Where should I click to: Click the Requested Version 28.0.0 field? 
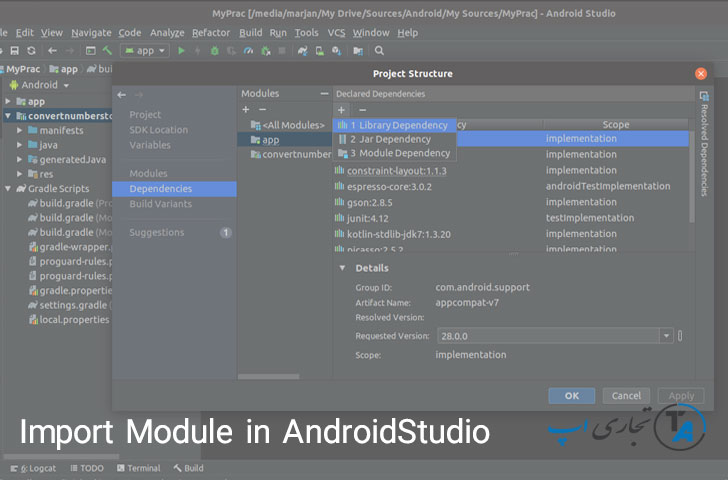(x=548, y=336)
